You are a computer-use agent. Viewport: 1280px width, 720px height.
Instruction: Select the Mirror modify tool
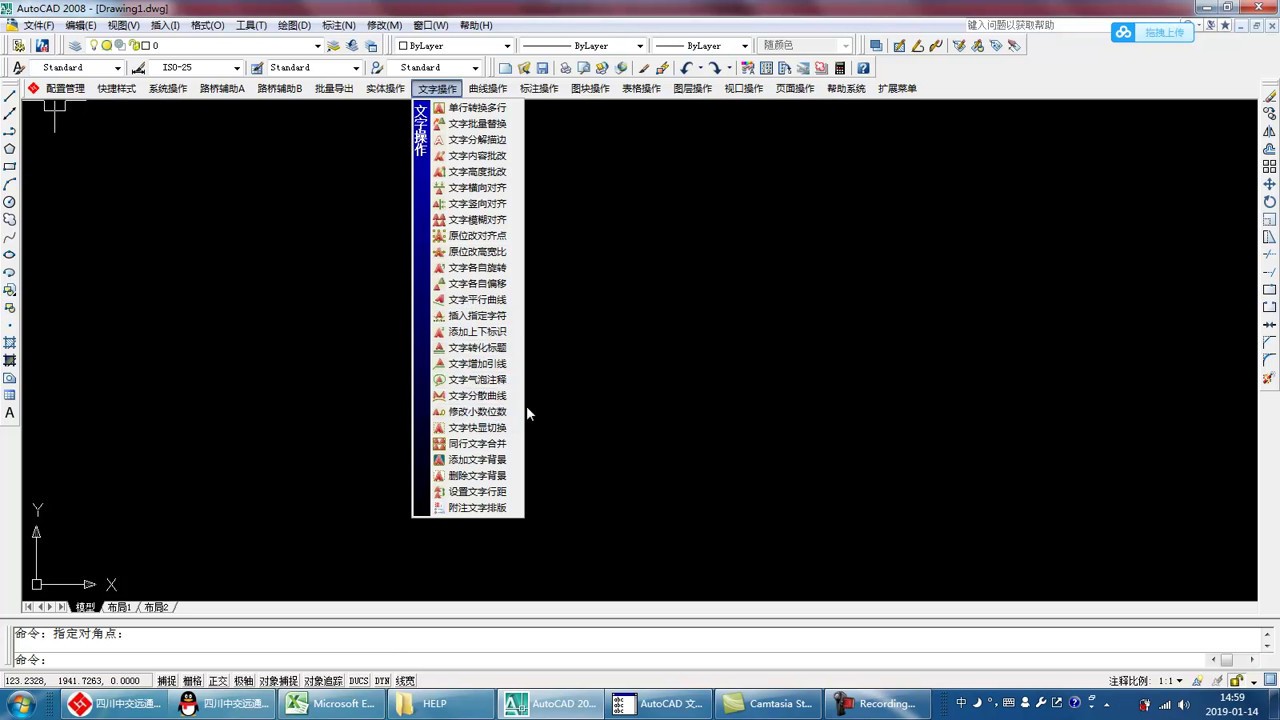click(x=1270, y=131)
